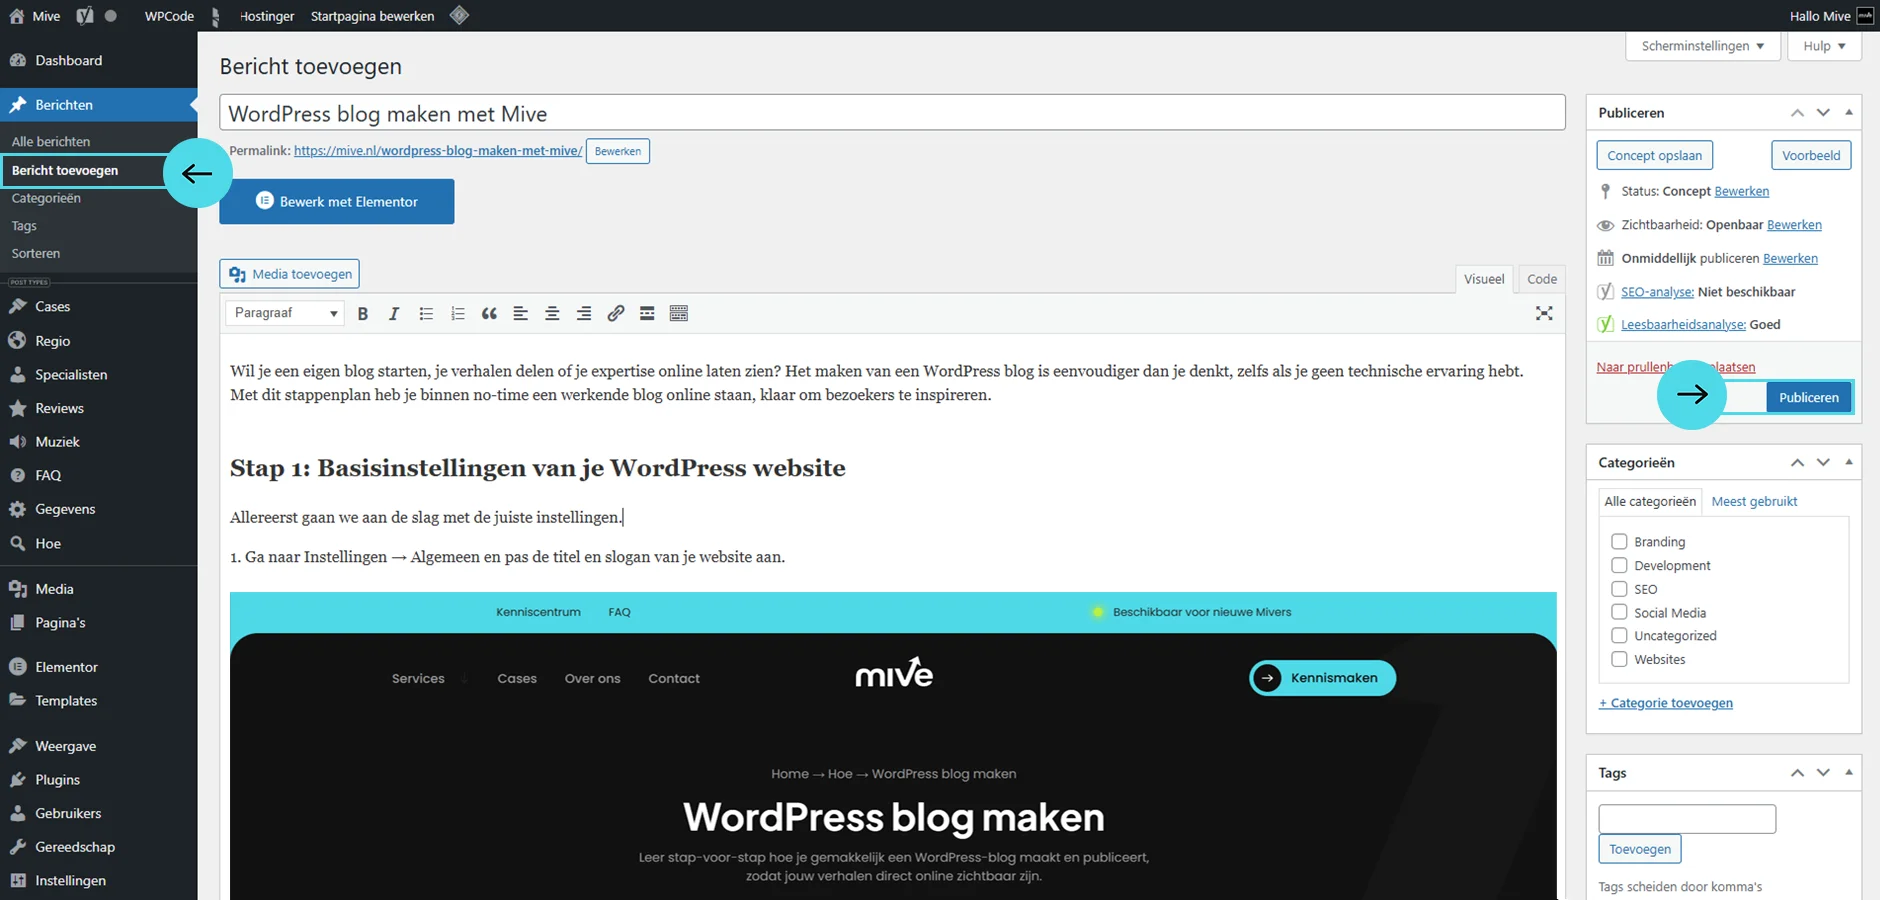The width and height of the screenshot is (1880, 900).
Task: Toggle bold formatting in the editor toolbar
Action: point(363,314)
